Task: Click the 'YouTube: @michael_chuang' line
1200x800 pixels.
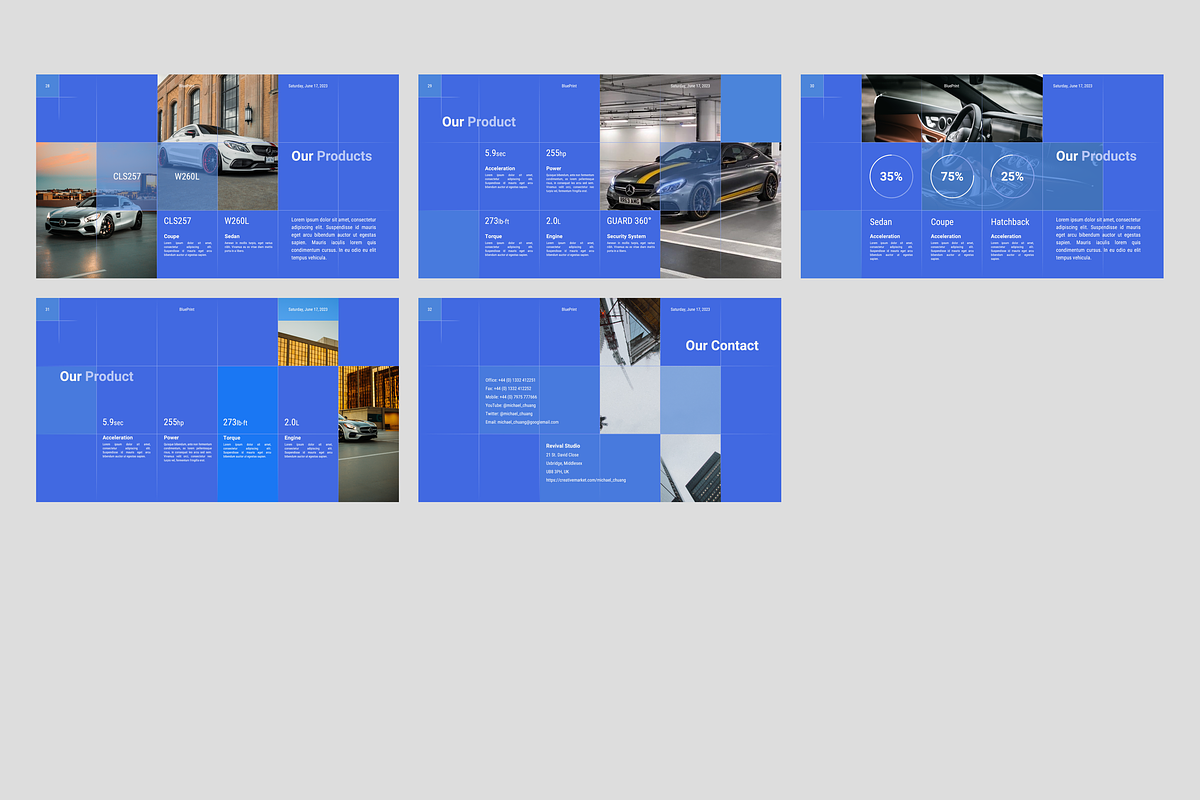Action: coord(510,405)
